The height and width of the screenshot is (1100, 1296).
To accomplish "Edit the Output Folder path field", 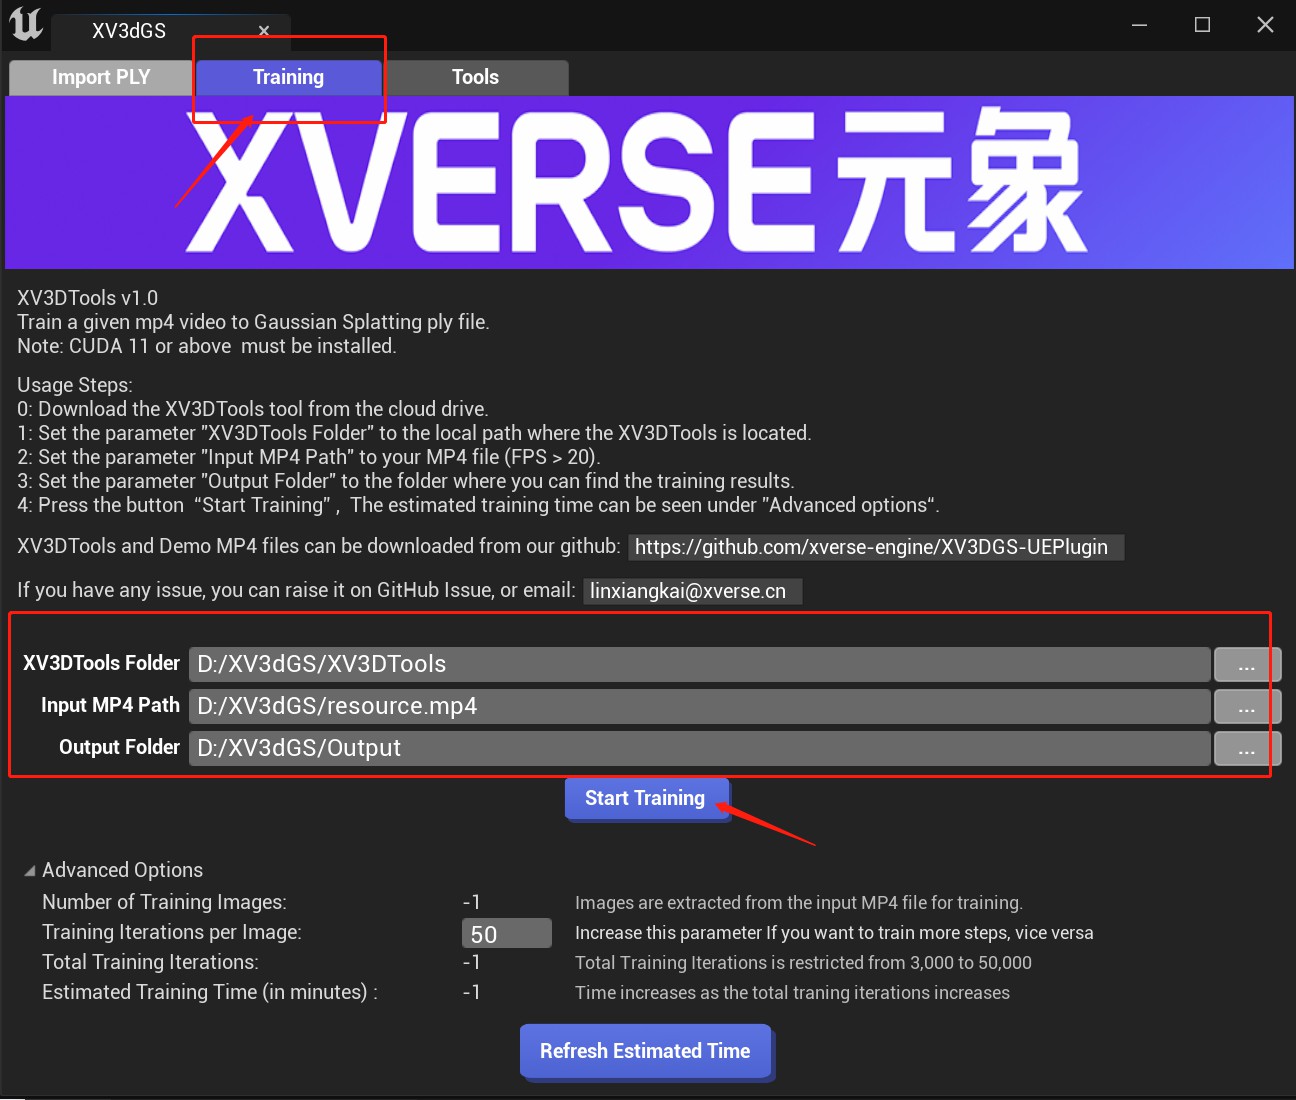I will coord(699,748).
